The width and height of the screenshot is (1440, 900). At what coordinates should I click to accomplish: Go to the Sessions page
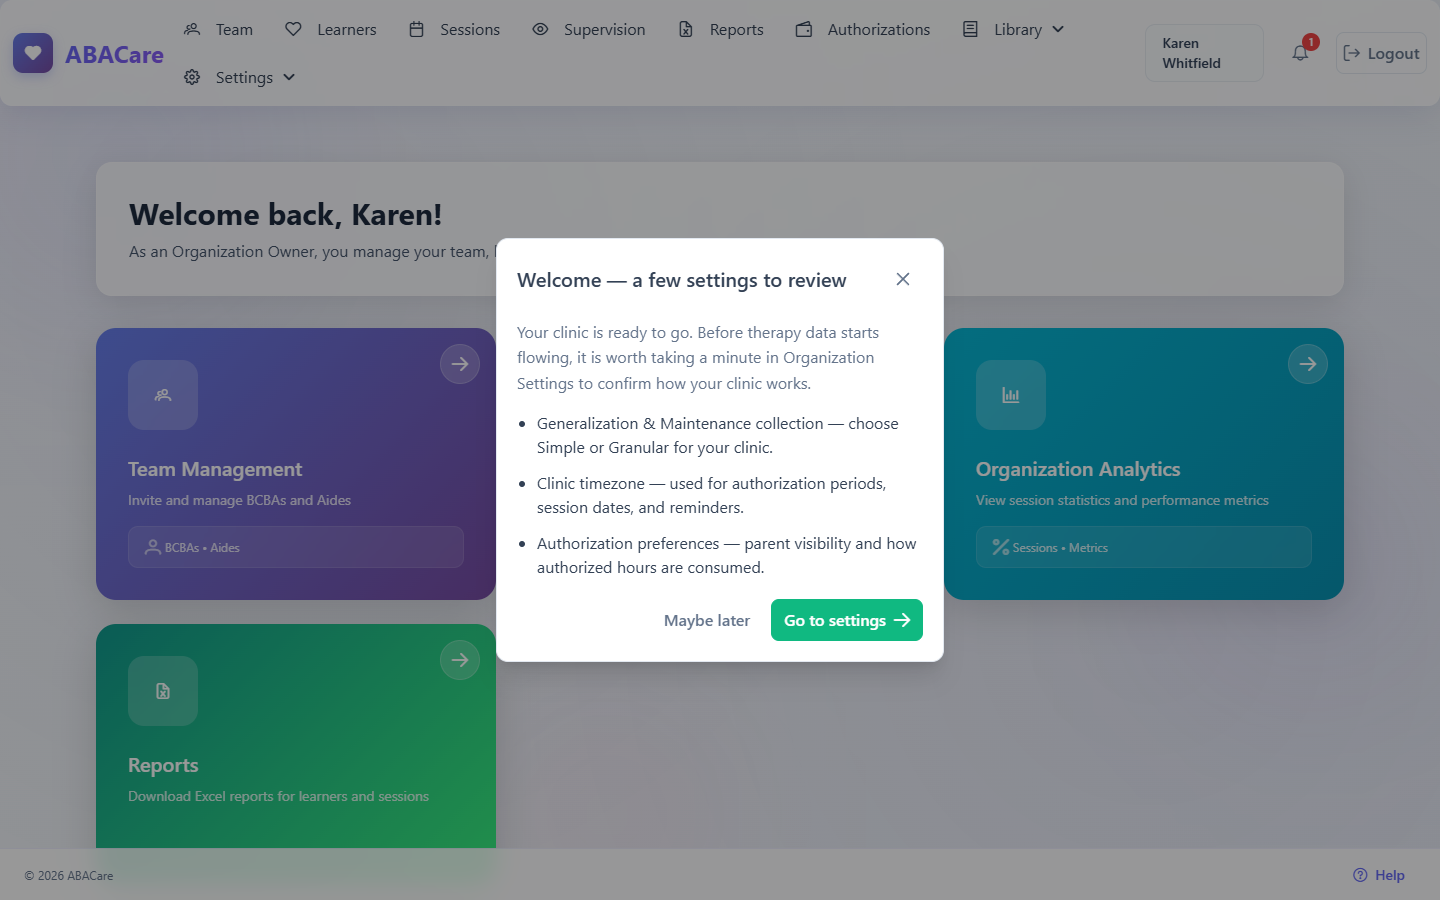coord(454,29)
